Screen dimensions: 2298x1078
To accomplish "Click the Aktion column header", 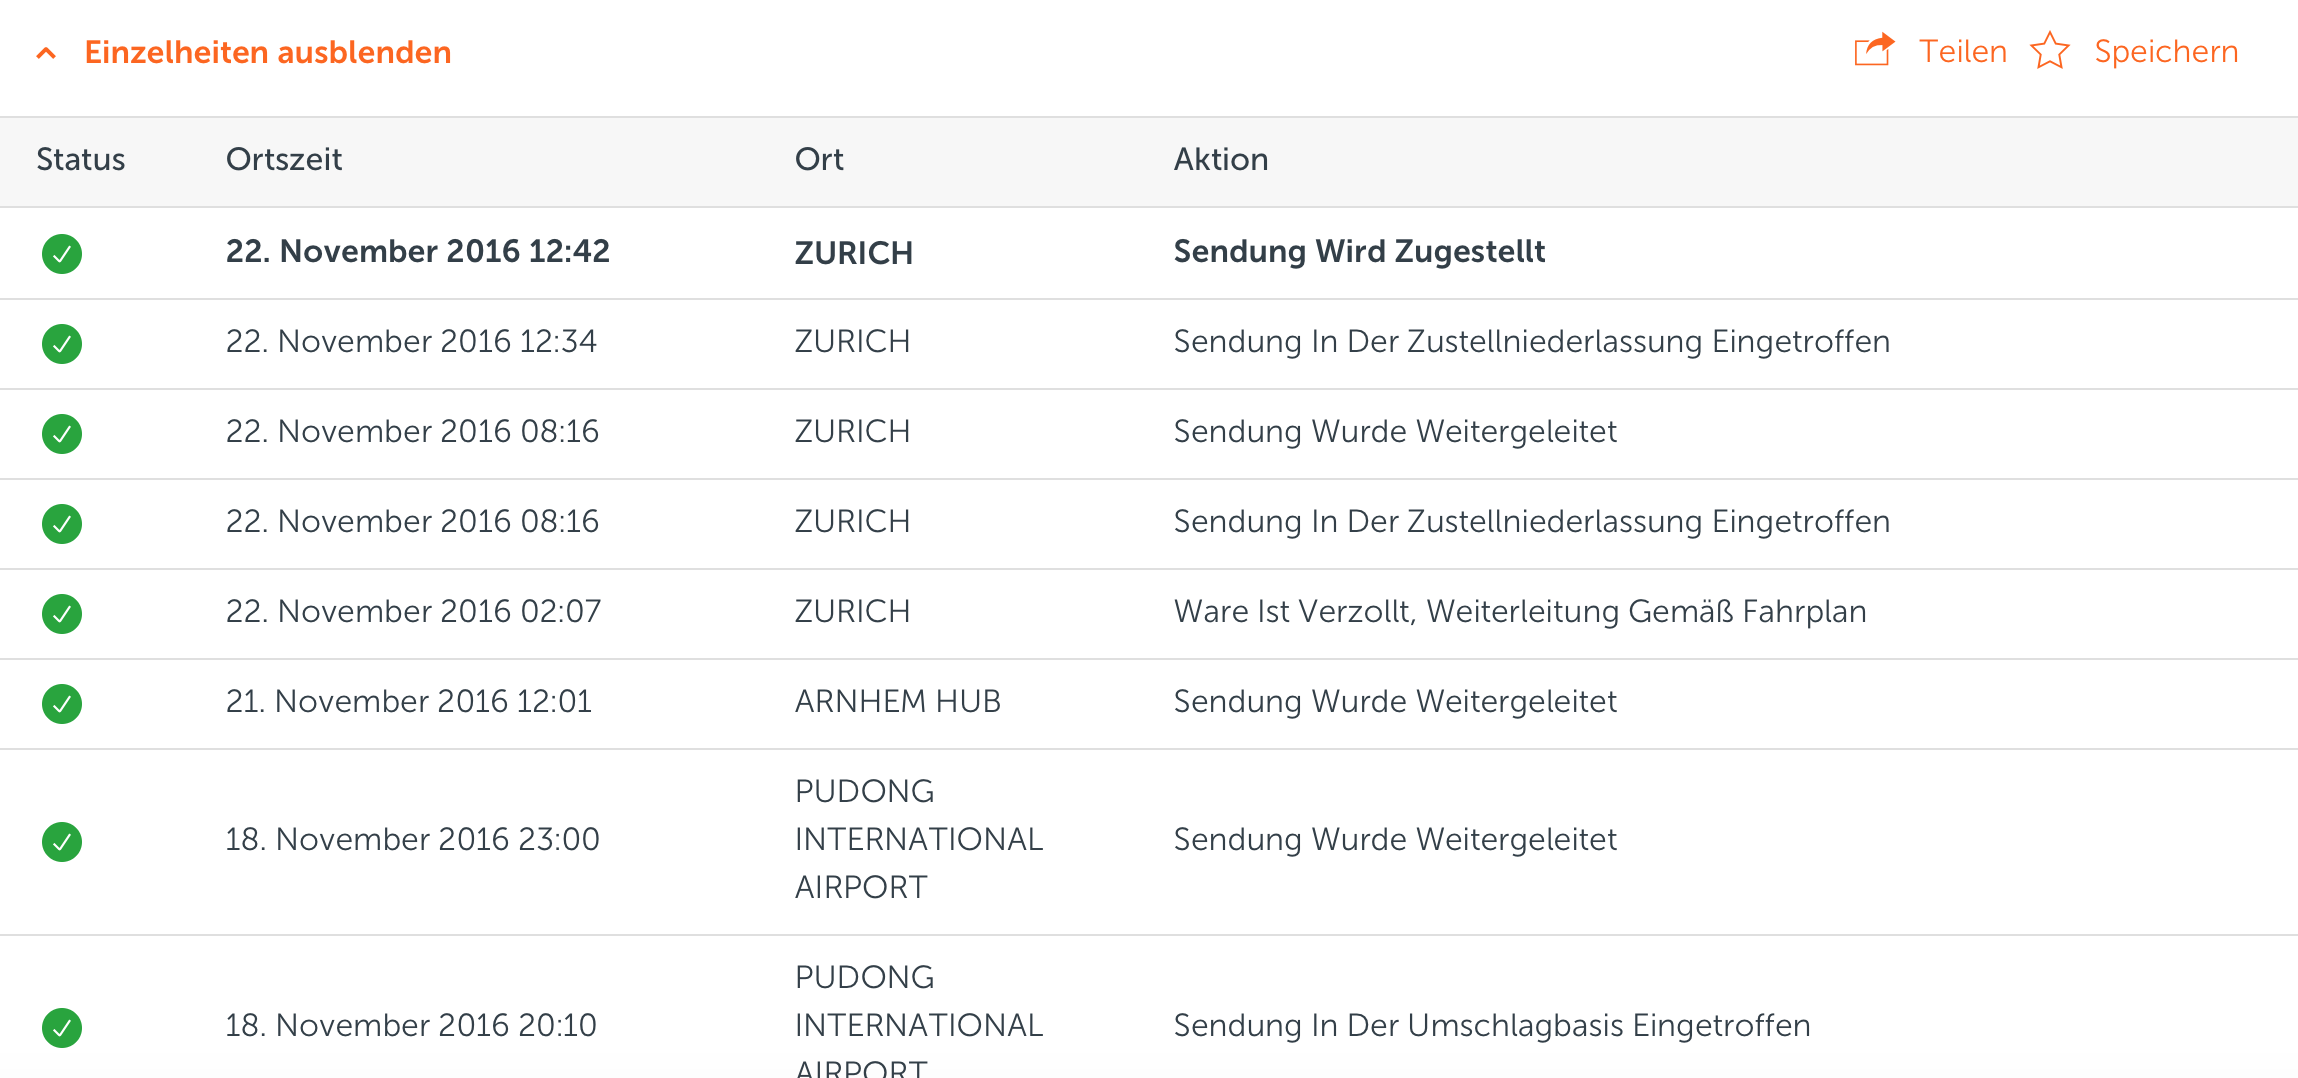I will pos(1220,160).
